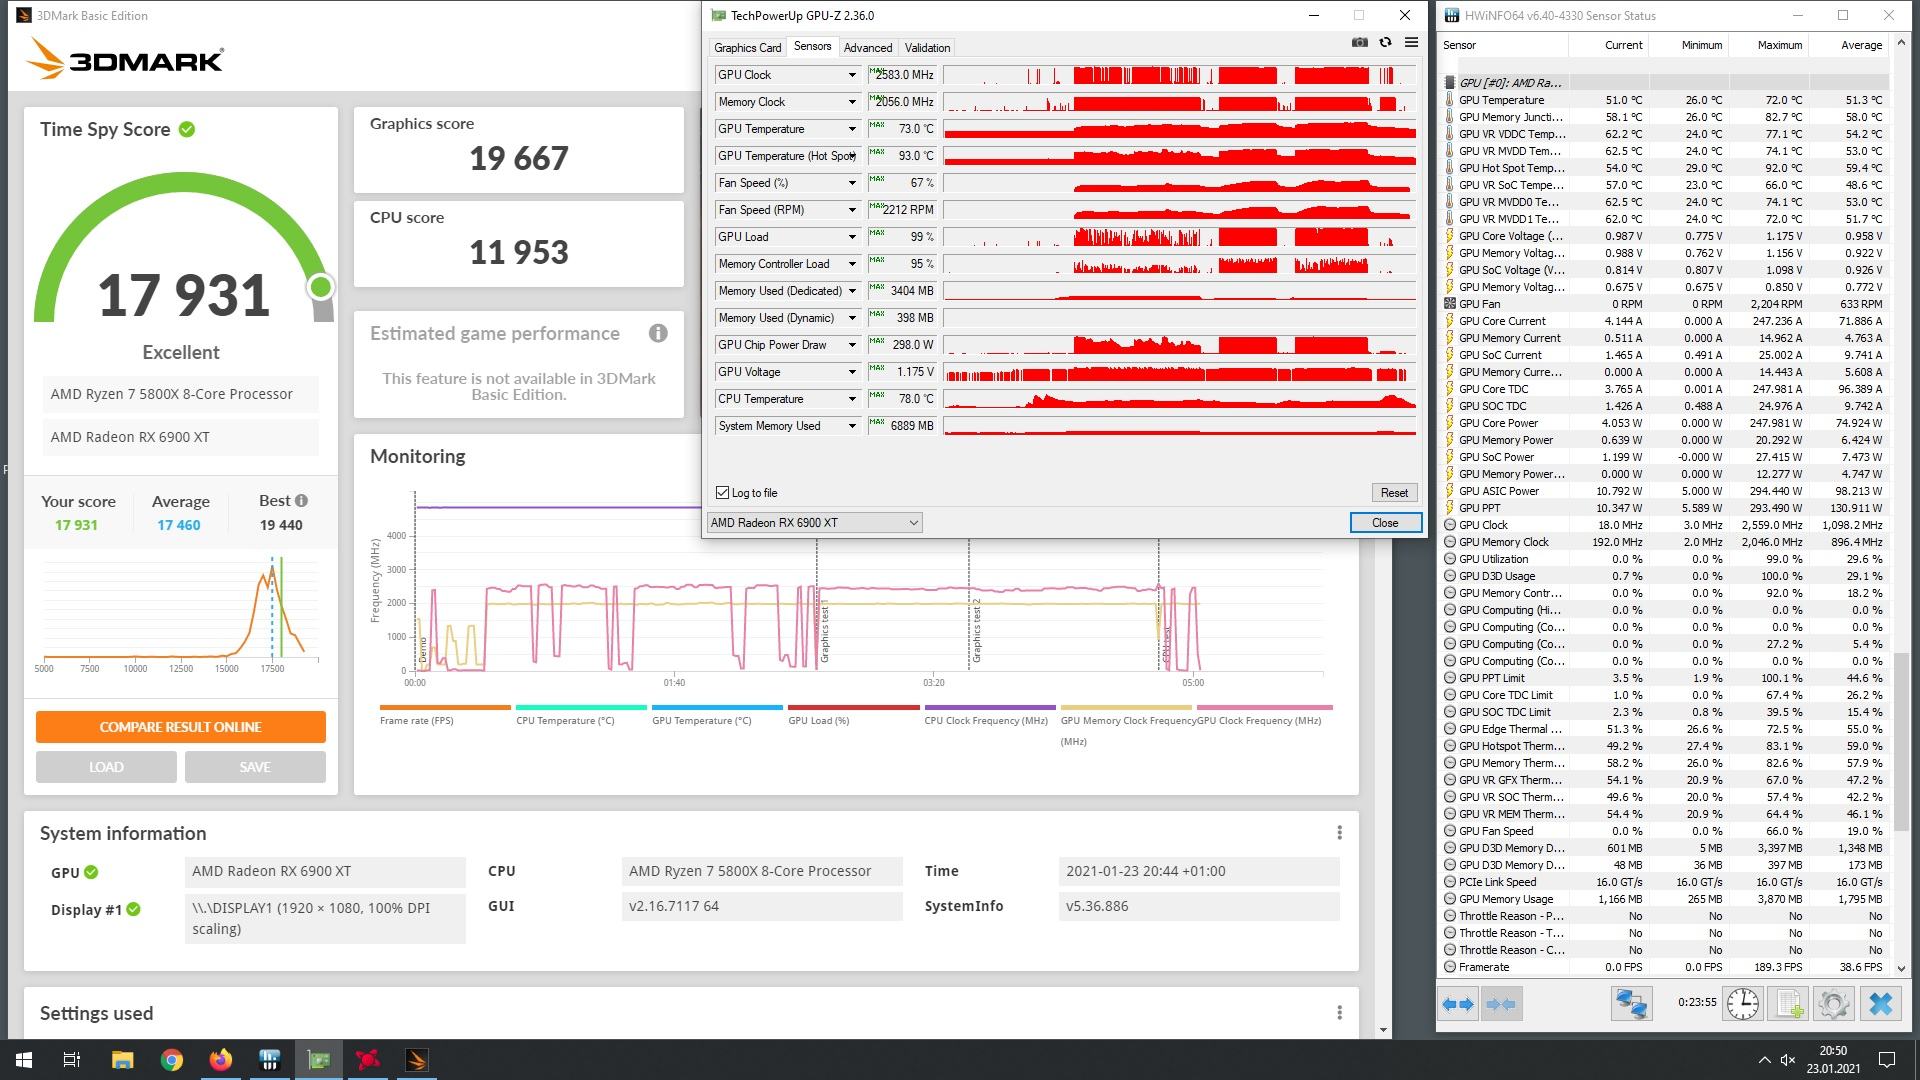Open the Validation tab in GPU-Z
The height and width of the screenshot is (1080, 1920).
click(x=927, y=48)
